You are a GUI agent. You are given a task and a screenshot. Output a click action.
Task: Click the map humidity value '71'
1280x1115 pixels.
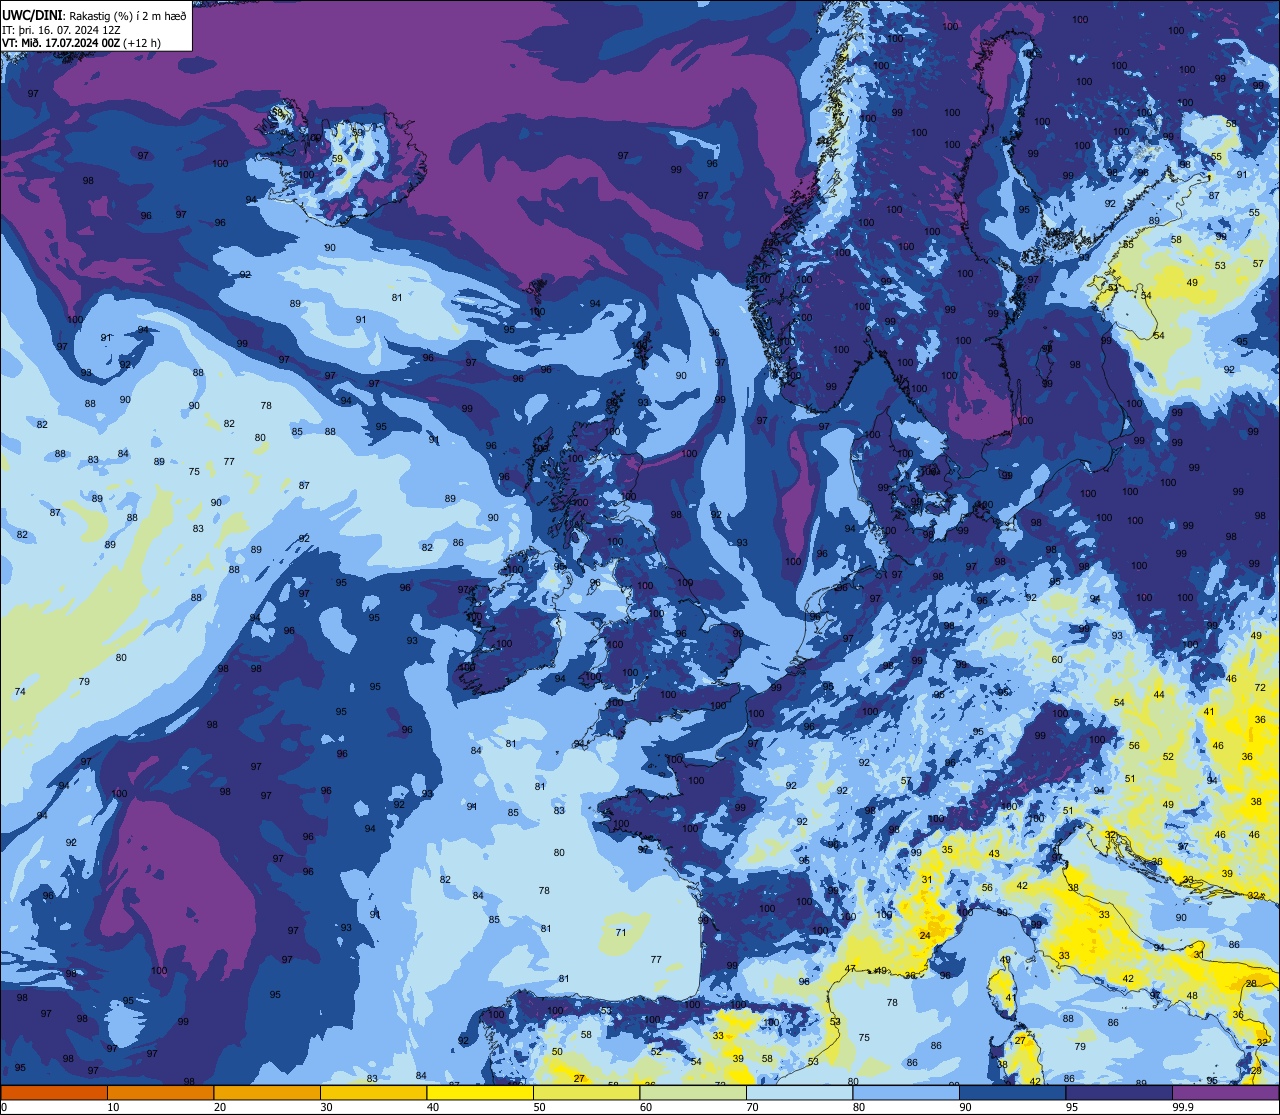click(x=621, y=932)
